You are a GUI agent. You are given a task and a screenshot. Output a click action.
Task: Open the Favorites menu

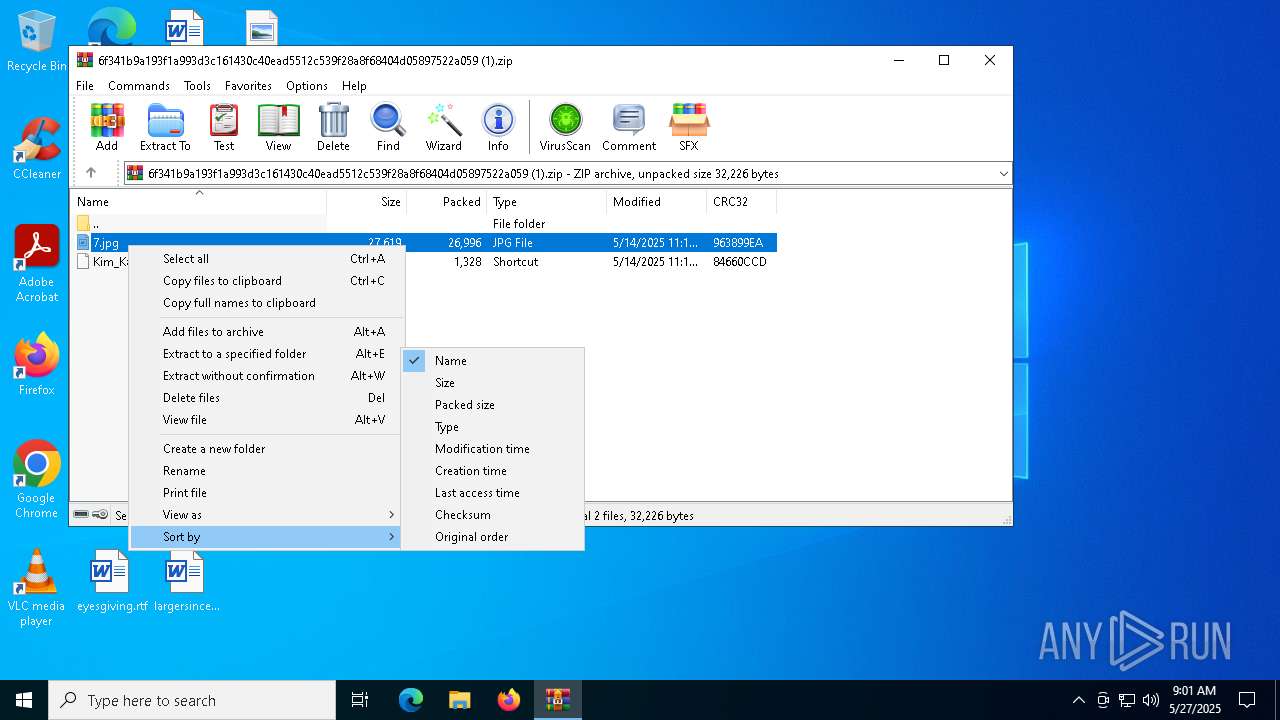248,86
